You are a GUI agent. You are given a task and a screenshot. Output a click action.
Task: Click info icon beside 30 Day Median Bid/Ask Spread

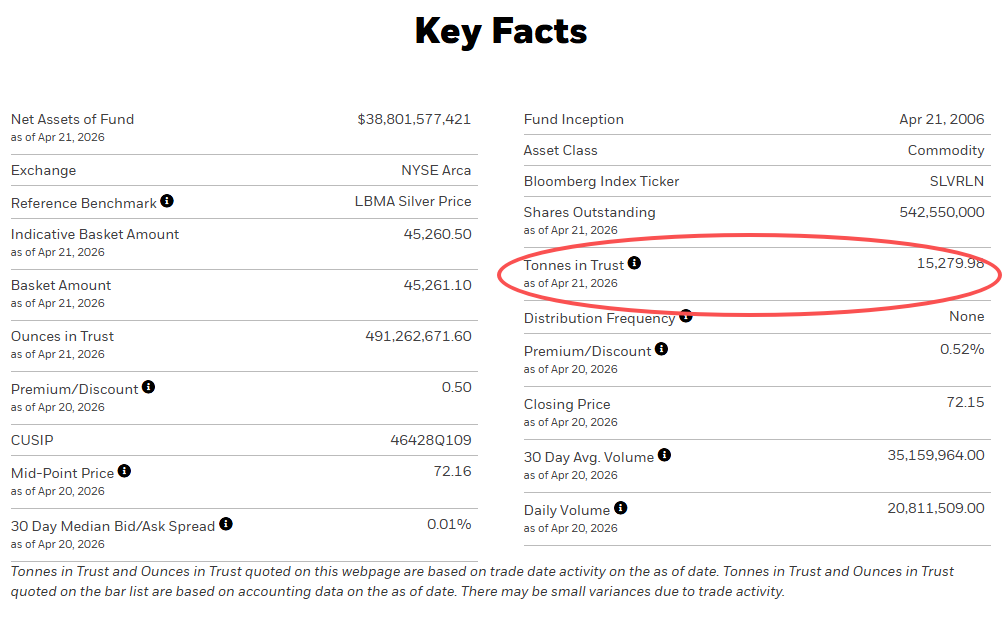226,524
